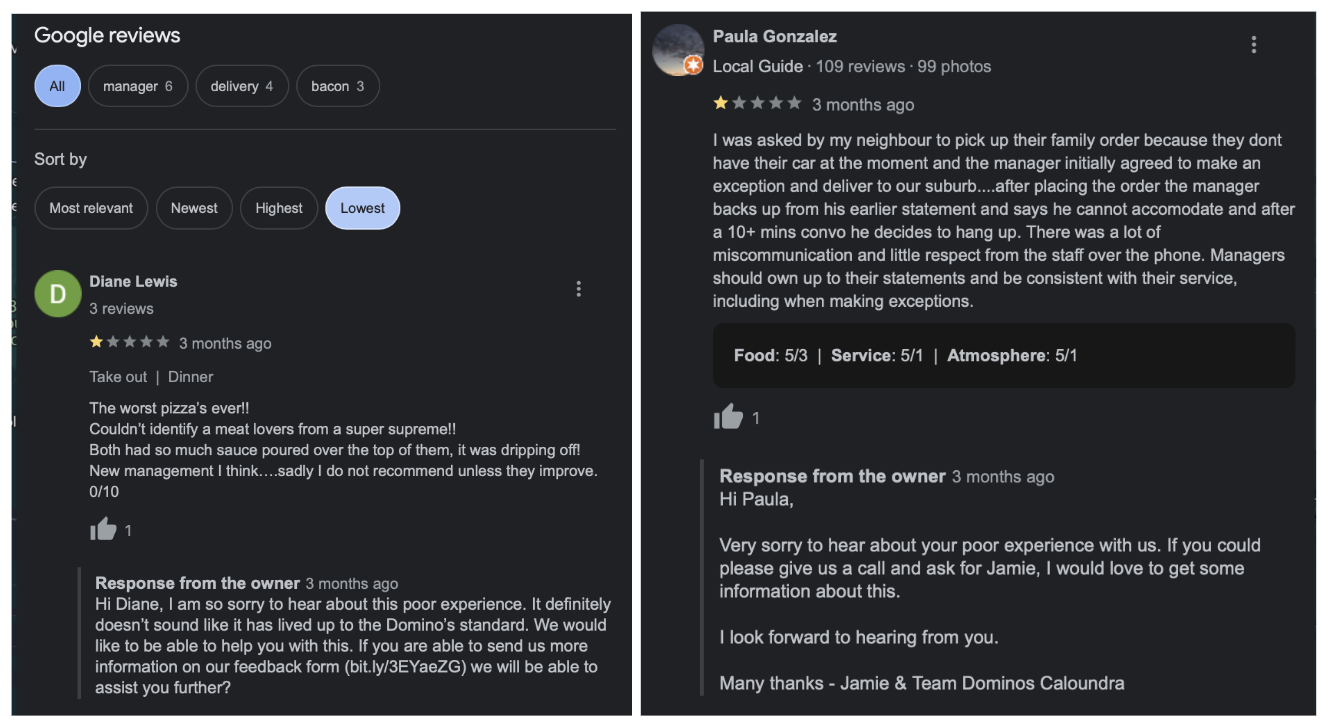The image size is (1330, 728).
Task: Open the three-dot menu on Paula Gonzalez's review
Action: pyautogui.click(x=1253, y=47)
